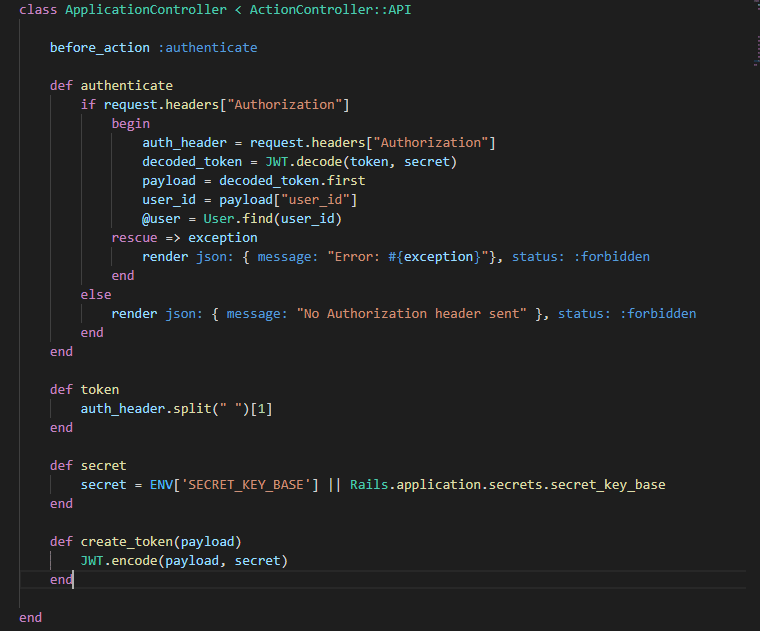Image resolution: width=760 pixels, height=631 pixels.
Task: Click decoded_token.first expression
Action: click(x=292, y=180)
